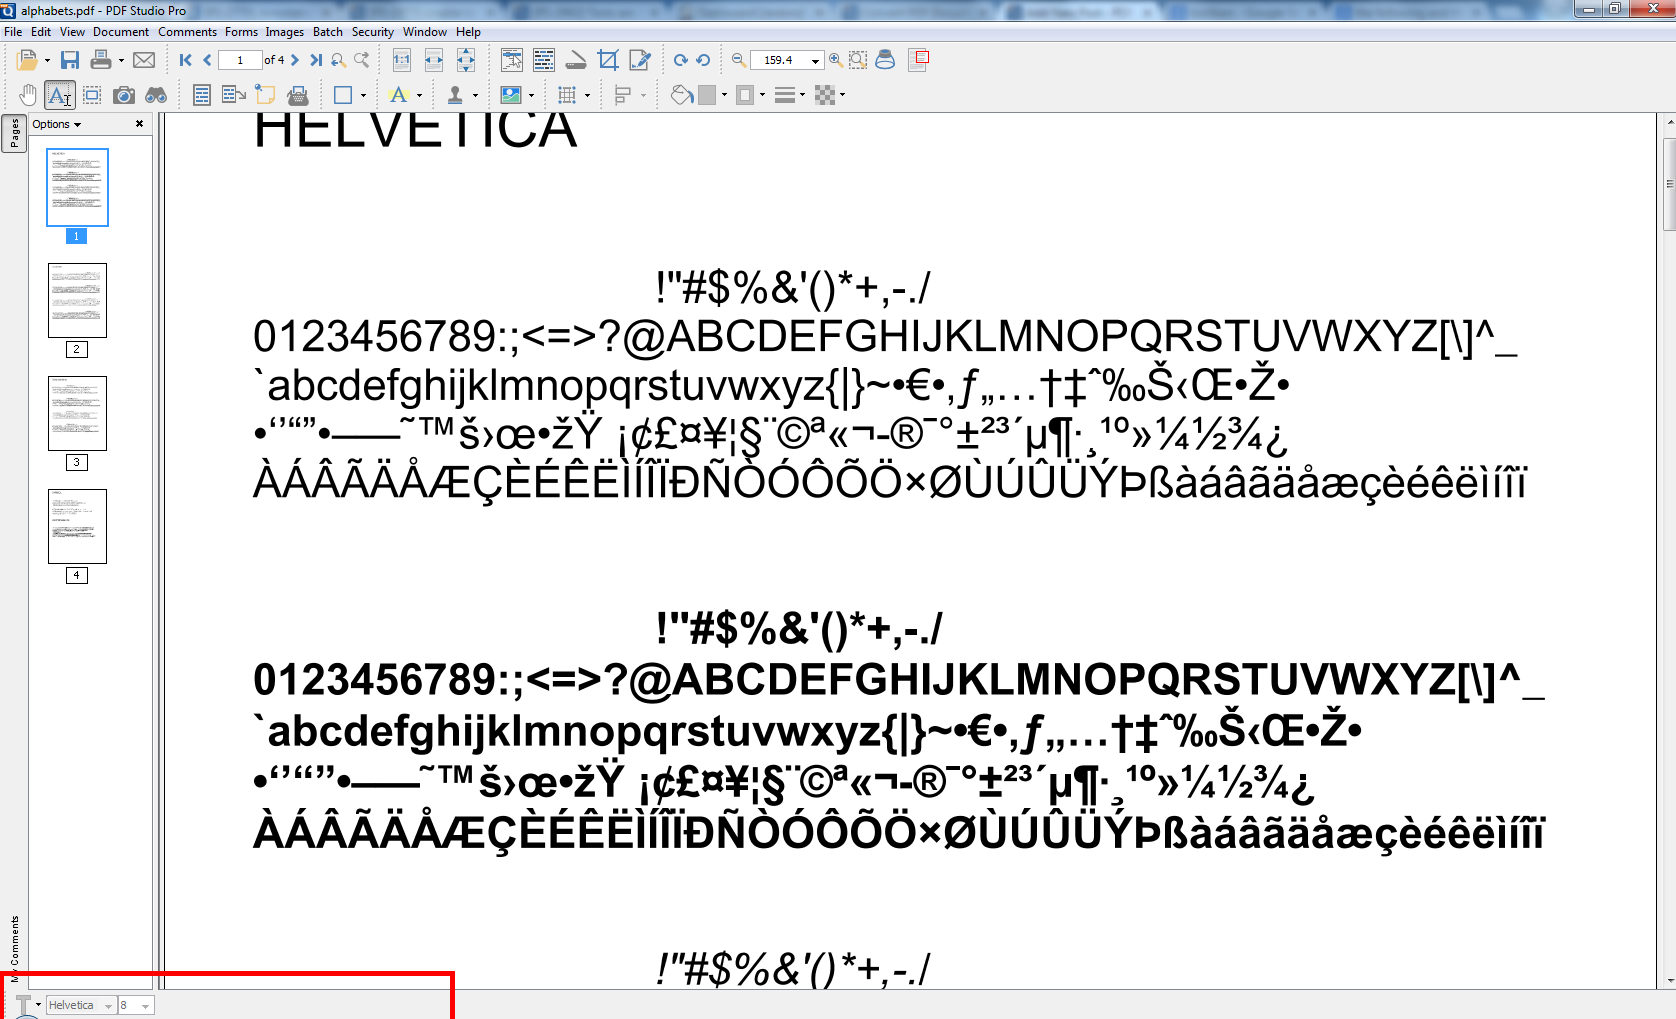Select the marquee zoom tool

pos(858,60)
